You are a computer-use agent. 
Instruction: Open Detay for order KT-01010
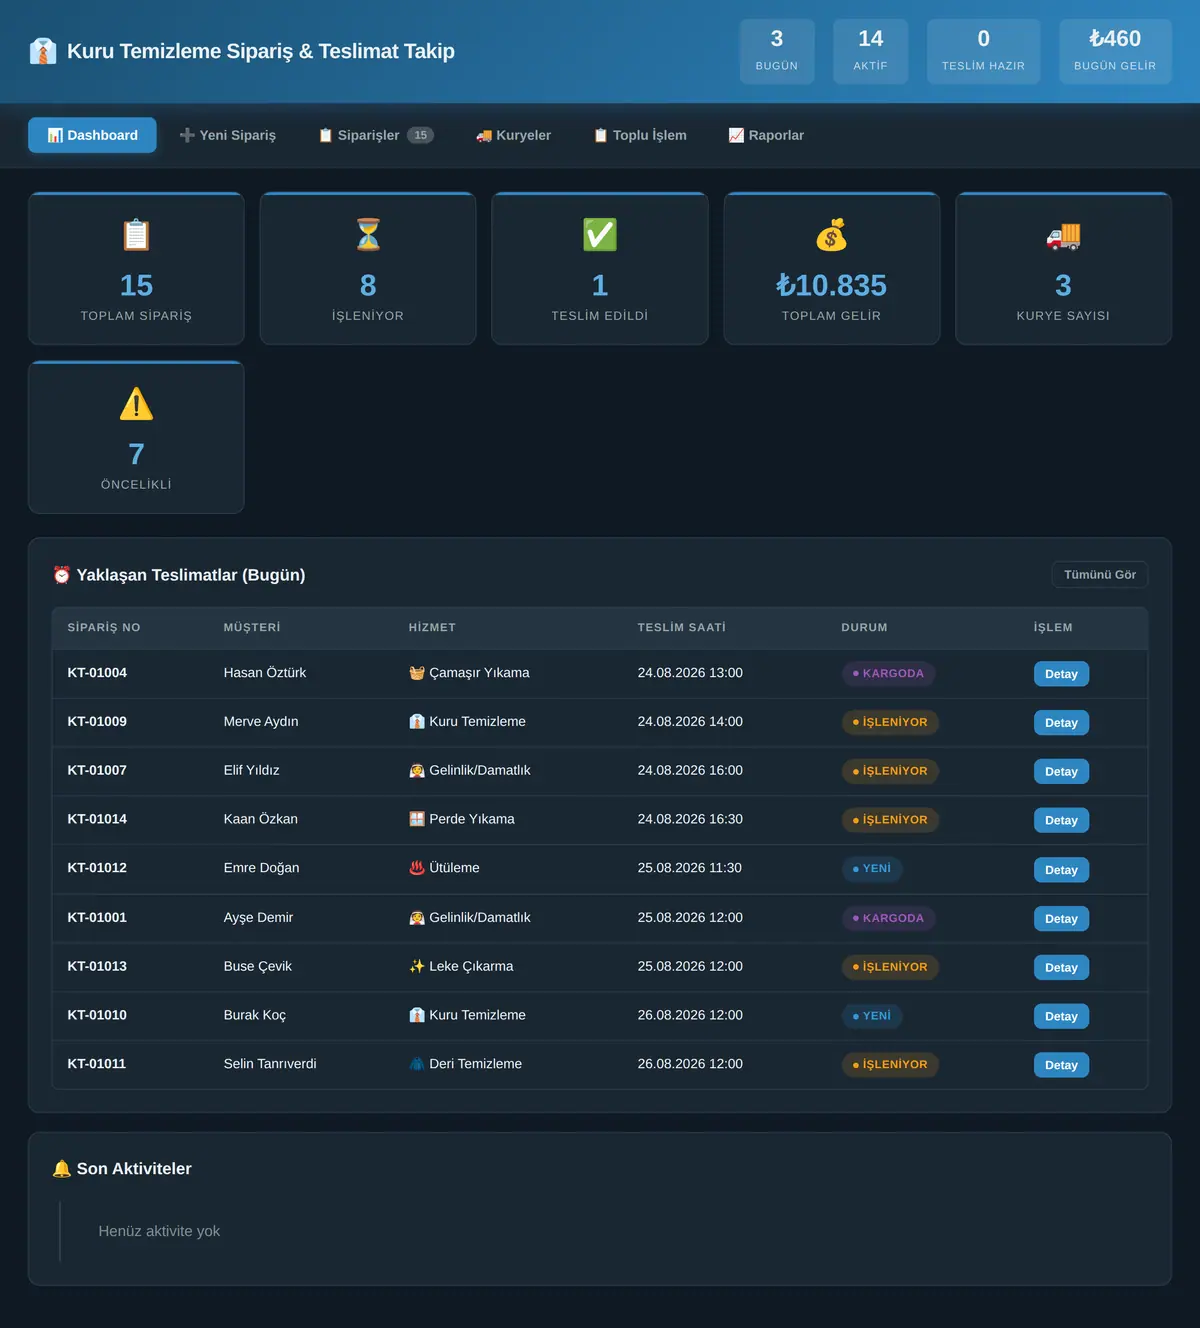pyautogui.click(x=1061, y=1017)
